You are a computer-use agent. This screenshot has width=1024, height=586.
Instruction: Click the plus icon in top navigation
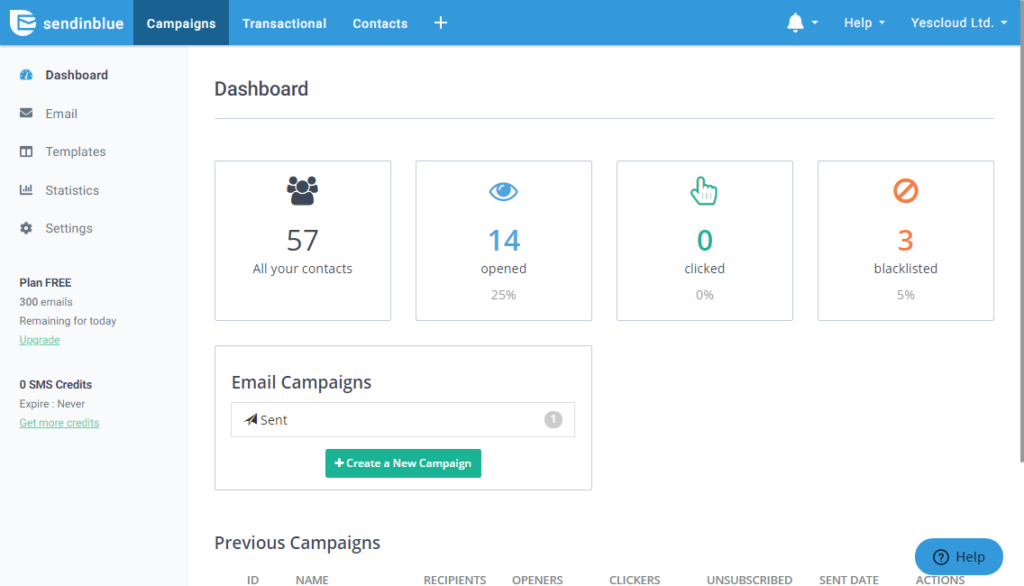441,23
